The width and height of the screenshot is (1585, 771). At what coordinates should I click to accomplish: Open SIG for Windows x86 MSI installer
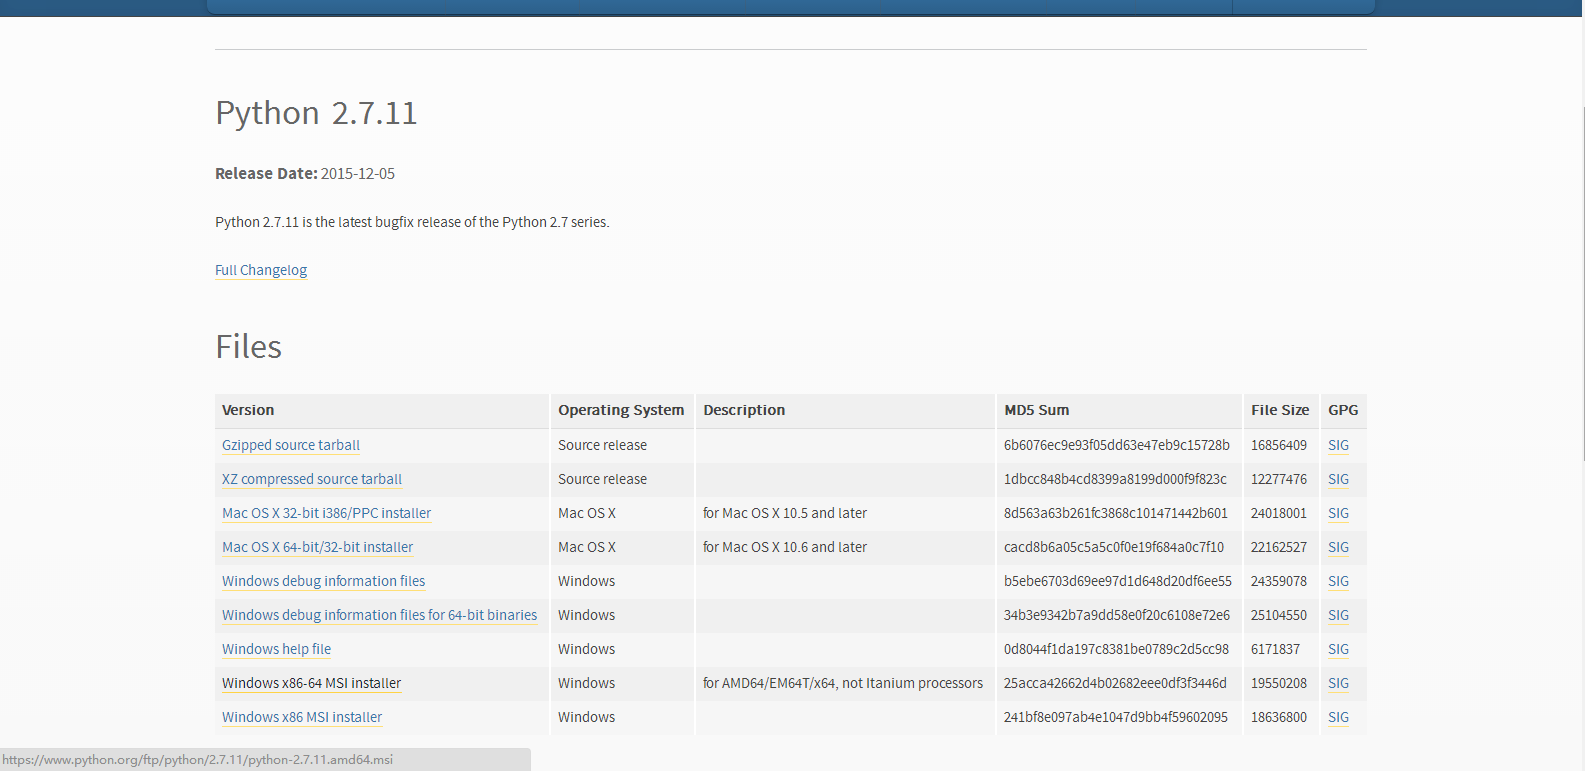coord(1338,717)
